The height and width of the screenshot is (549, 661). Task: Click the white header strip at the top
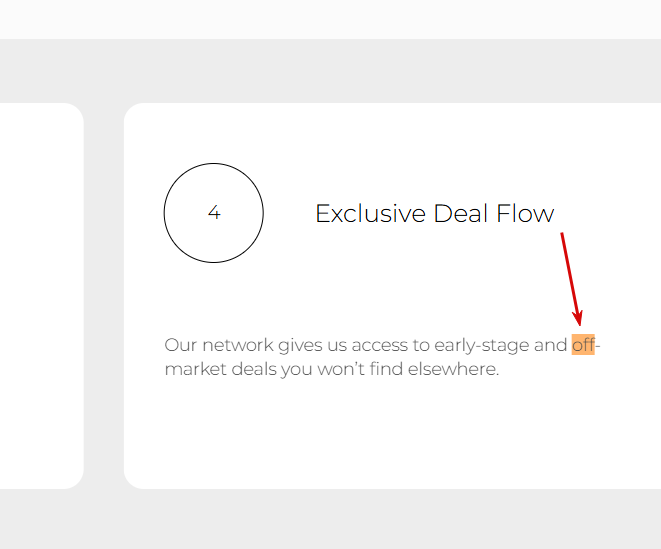[x=330, y=19]
